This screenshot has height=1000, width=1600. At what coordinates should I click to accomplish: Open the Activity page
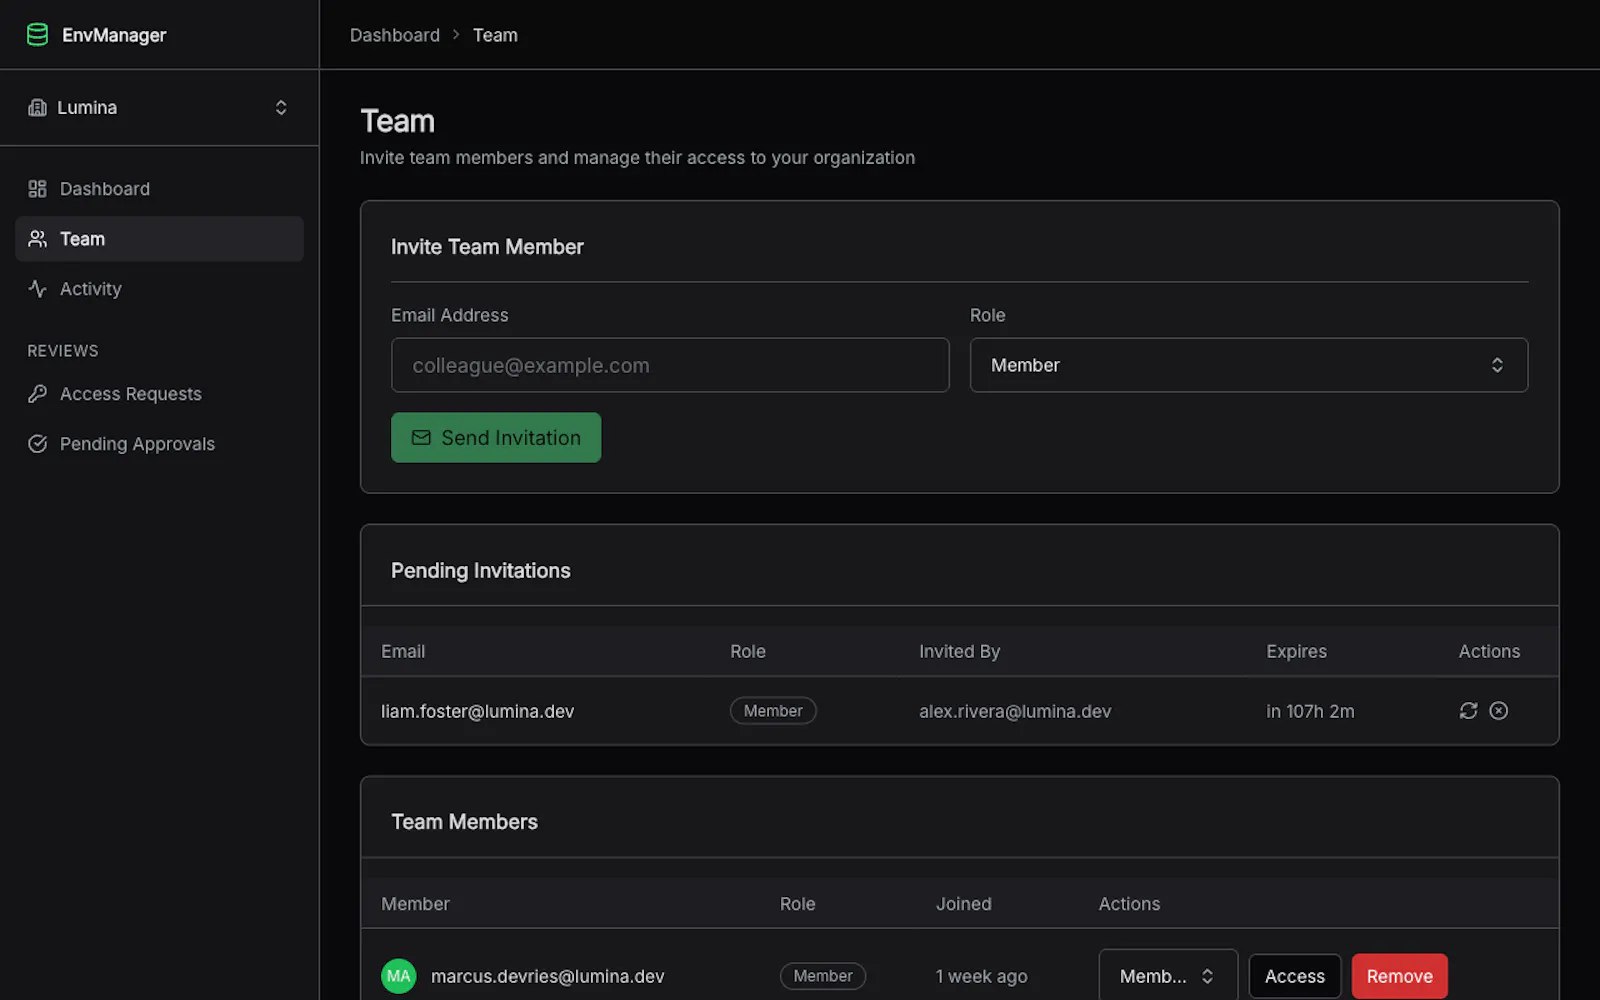point(159,289)
